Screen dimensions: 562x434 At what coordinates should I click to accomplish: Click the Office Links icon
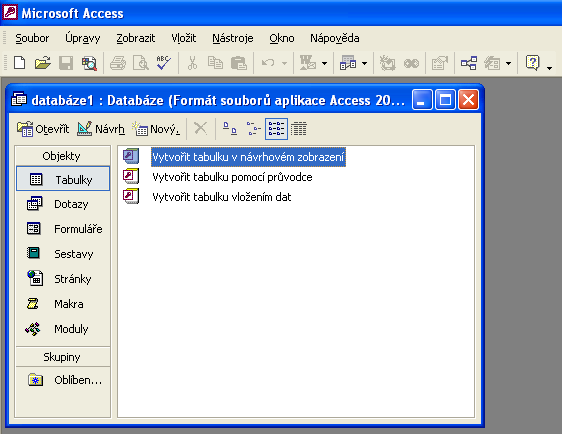[x=308, y=63]
